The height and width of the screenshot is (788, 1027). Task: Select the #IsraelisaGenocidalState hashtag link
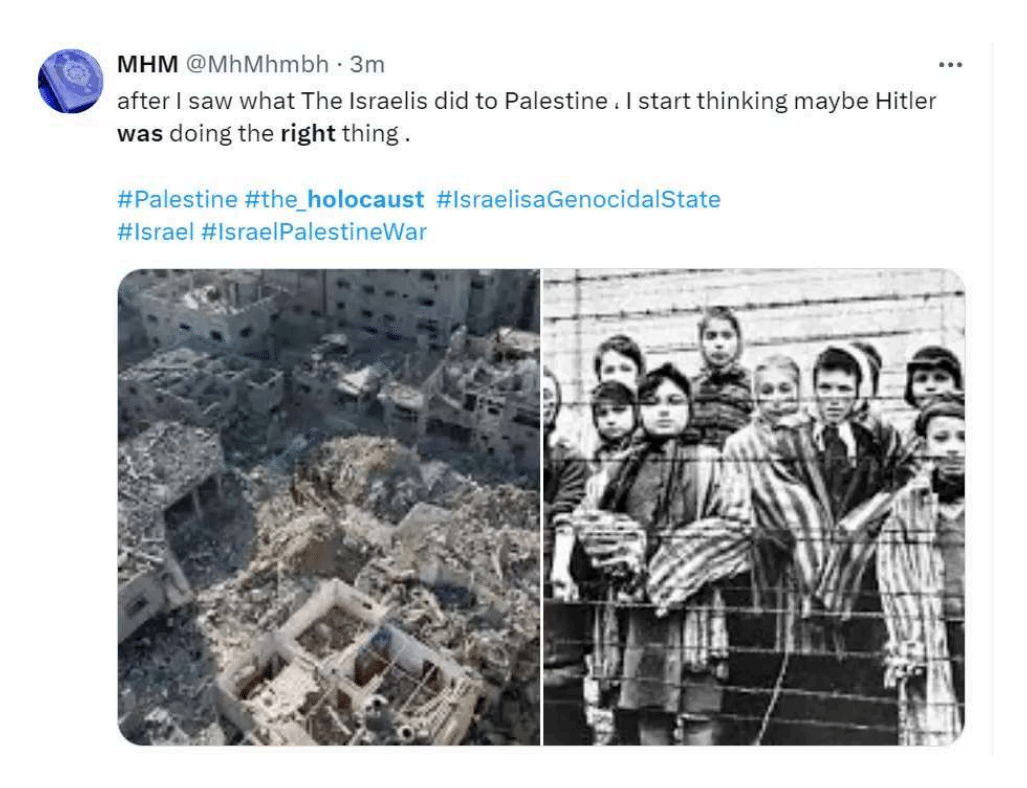578,199
